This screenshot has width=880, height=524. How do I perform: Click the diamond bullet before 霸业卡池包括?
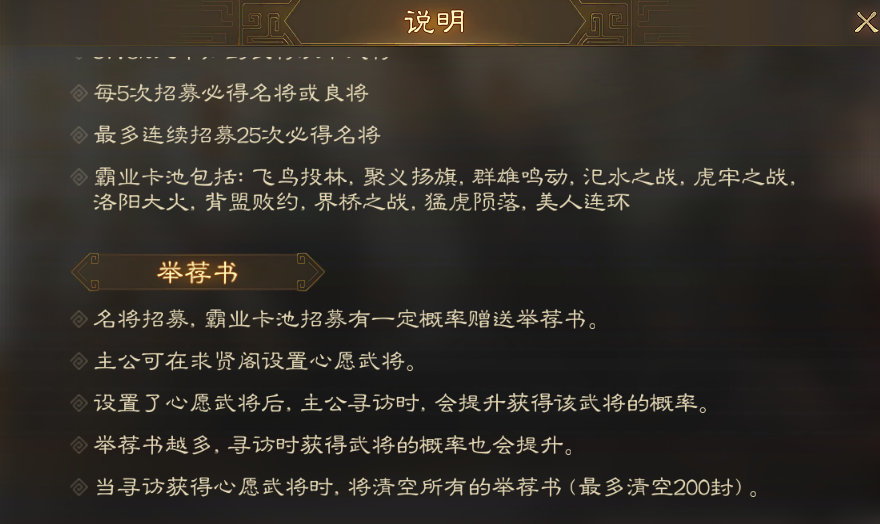(79, 177)
